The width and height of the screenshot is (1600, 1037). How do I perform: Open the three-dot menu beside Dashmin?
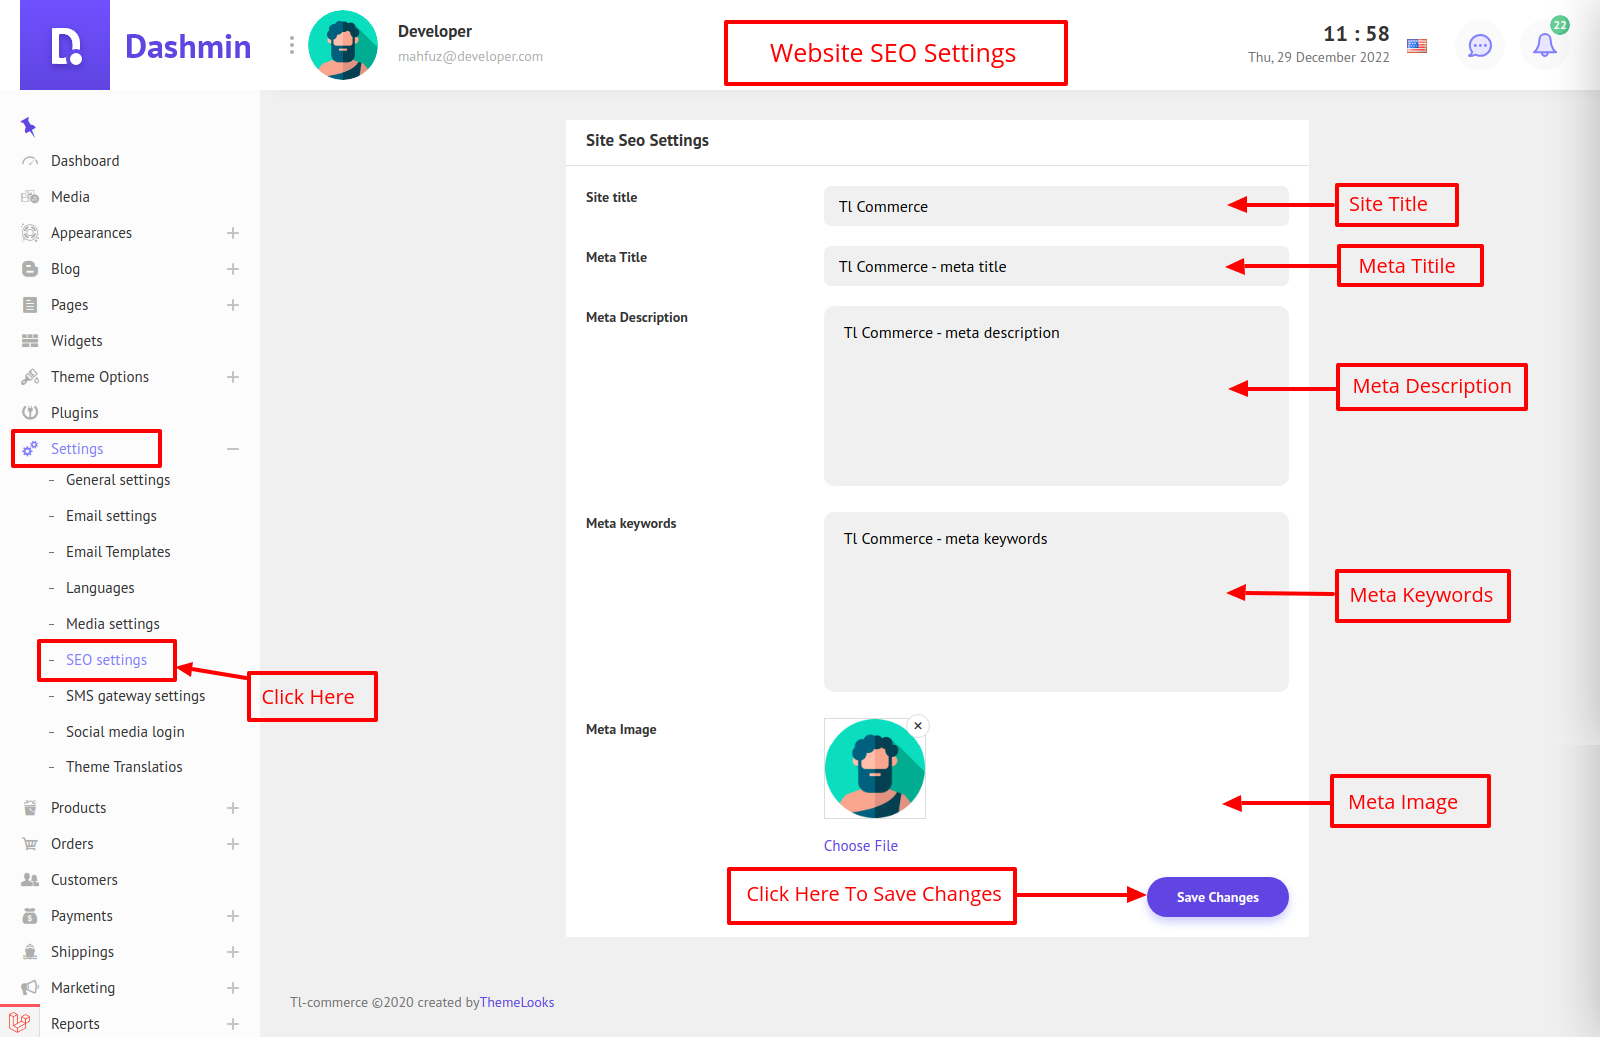pos(291,45)
